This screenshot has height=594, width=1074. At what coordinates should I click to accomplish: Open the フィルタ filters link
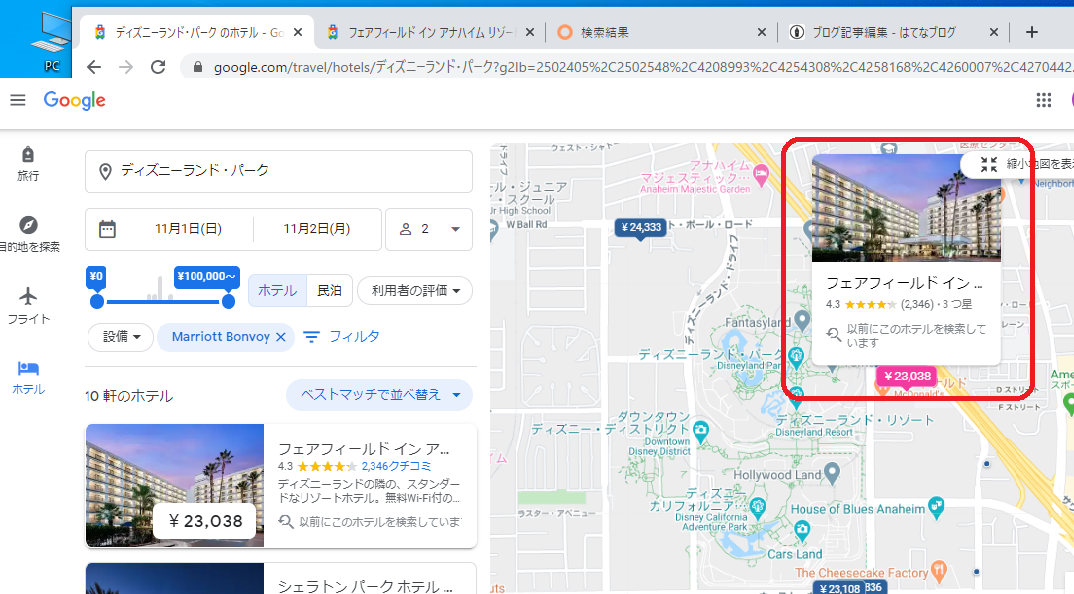(341, 336)
